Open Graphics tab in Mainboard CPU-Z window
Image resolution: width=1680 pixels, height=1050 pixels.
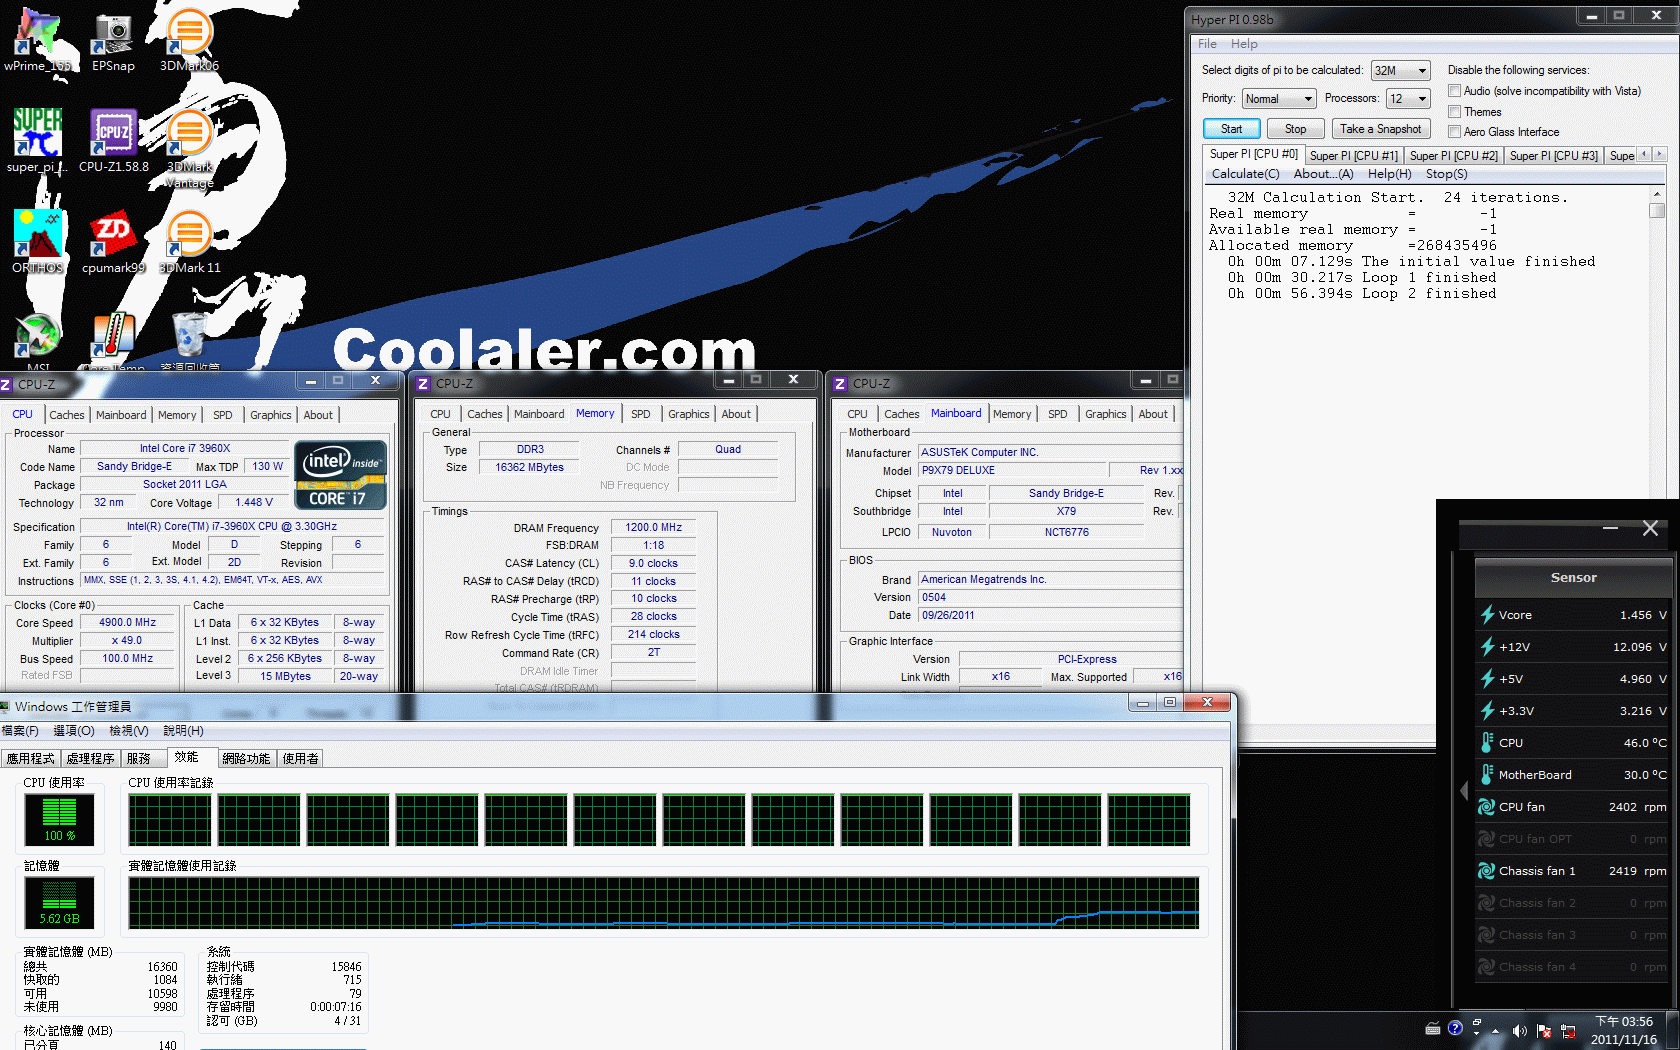[1105, 414]
